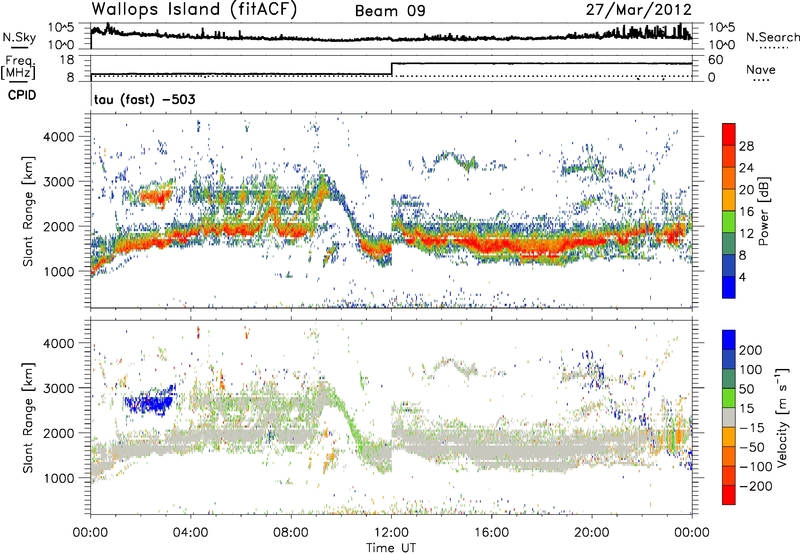
Task: Click the tau (fast) -503 text
Action: [144, 99]
